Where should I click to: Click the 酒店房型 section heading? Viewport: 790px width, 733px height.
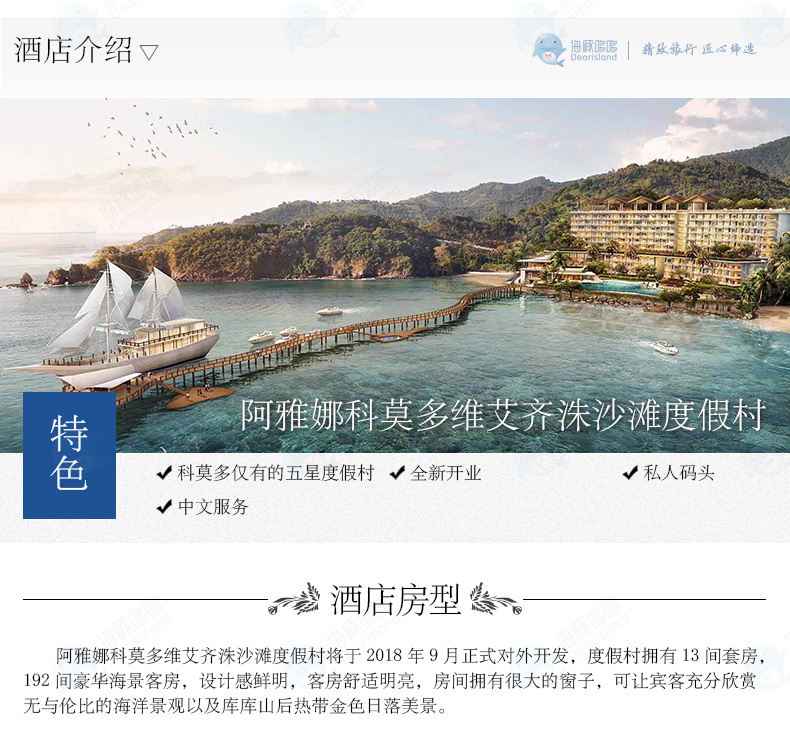coord(396,599)
